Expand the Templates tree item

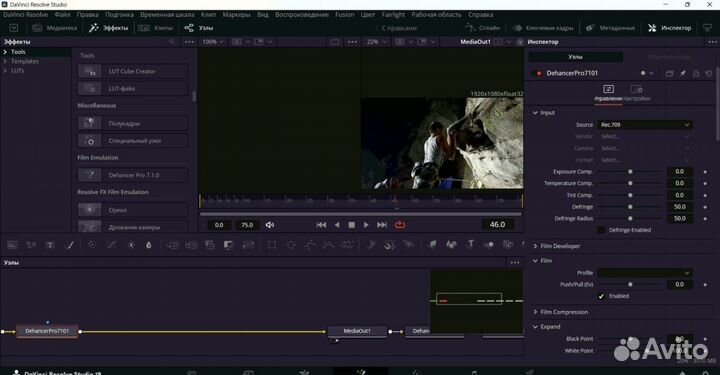coord(5,61)
